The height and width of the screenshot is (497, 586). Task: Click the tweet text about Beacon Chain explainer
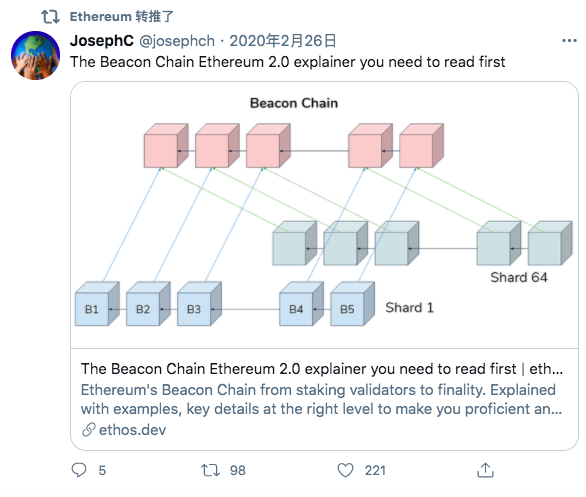pyautogui.click(x=287, y=62)
